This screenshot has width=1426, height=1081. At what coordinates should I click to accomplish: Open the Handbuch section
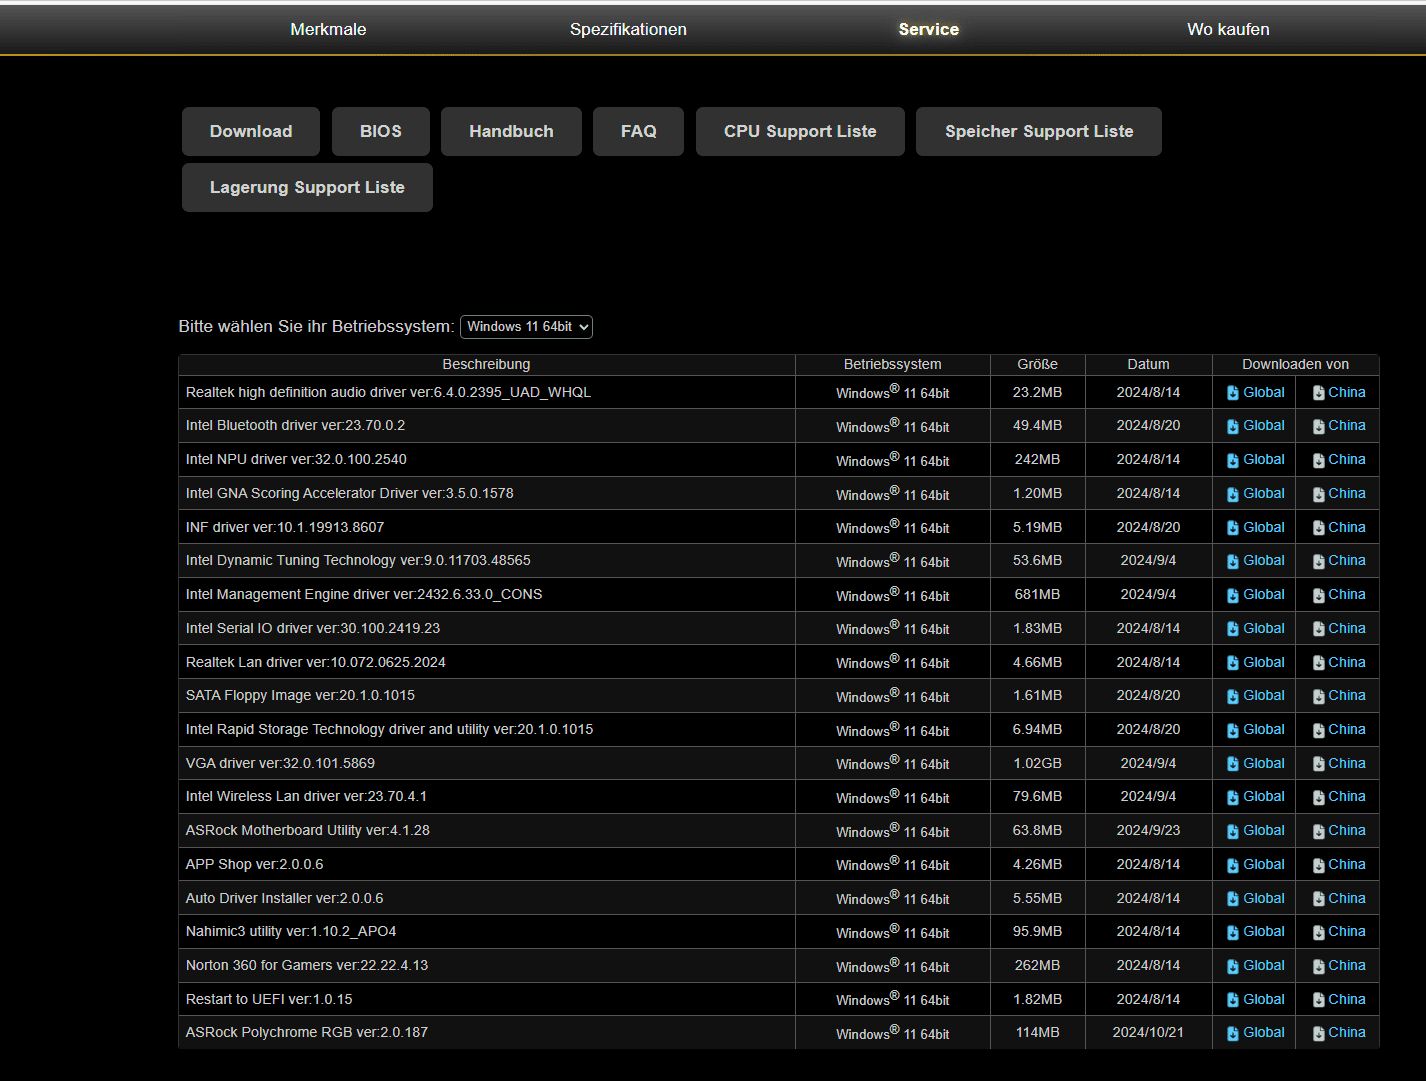tap(511, 131)
